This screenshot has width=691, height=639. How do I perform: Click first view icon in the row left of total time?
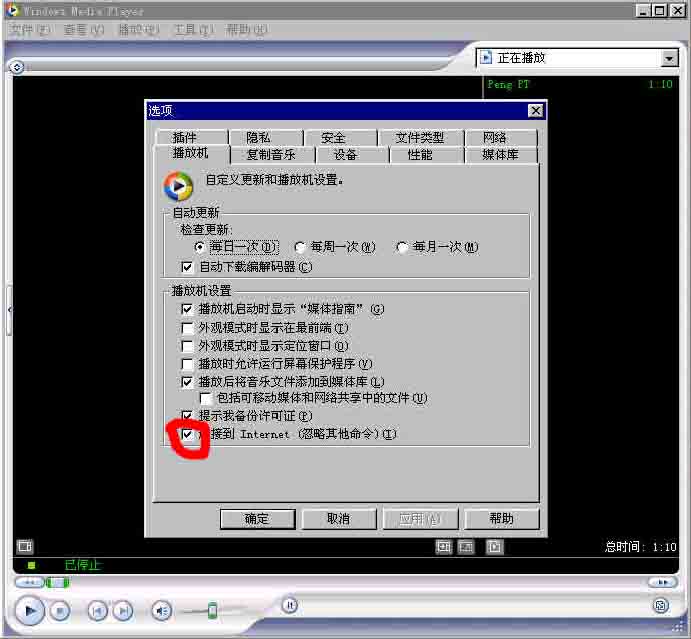pyautogui.click(x=443, y=547)
